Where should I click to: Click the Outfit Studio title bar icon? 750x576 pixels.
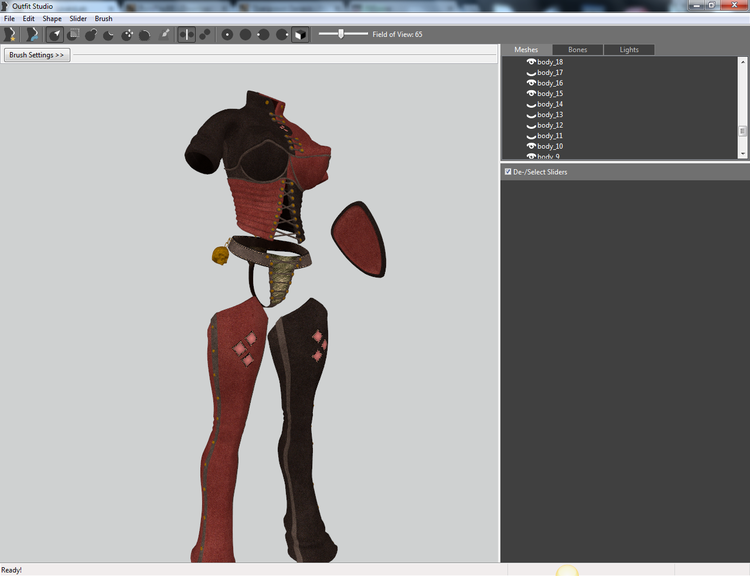pyautogui.click(x=5, y=6)
